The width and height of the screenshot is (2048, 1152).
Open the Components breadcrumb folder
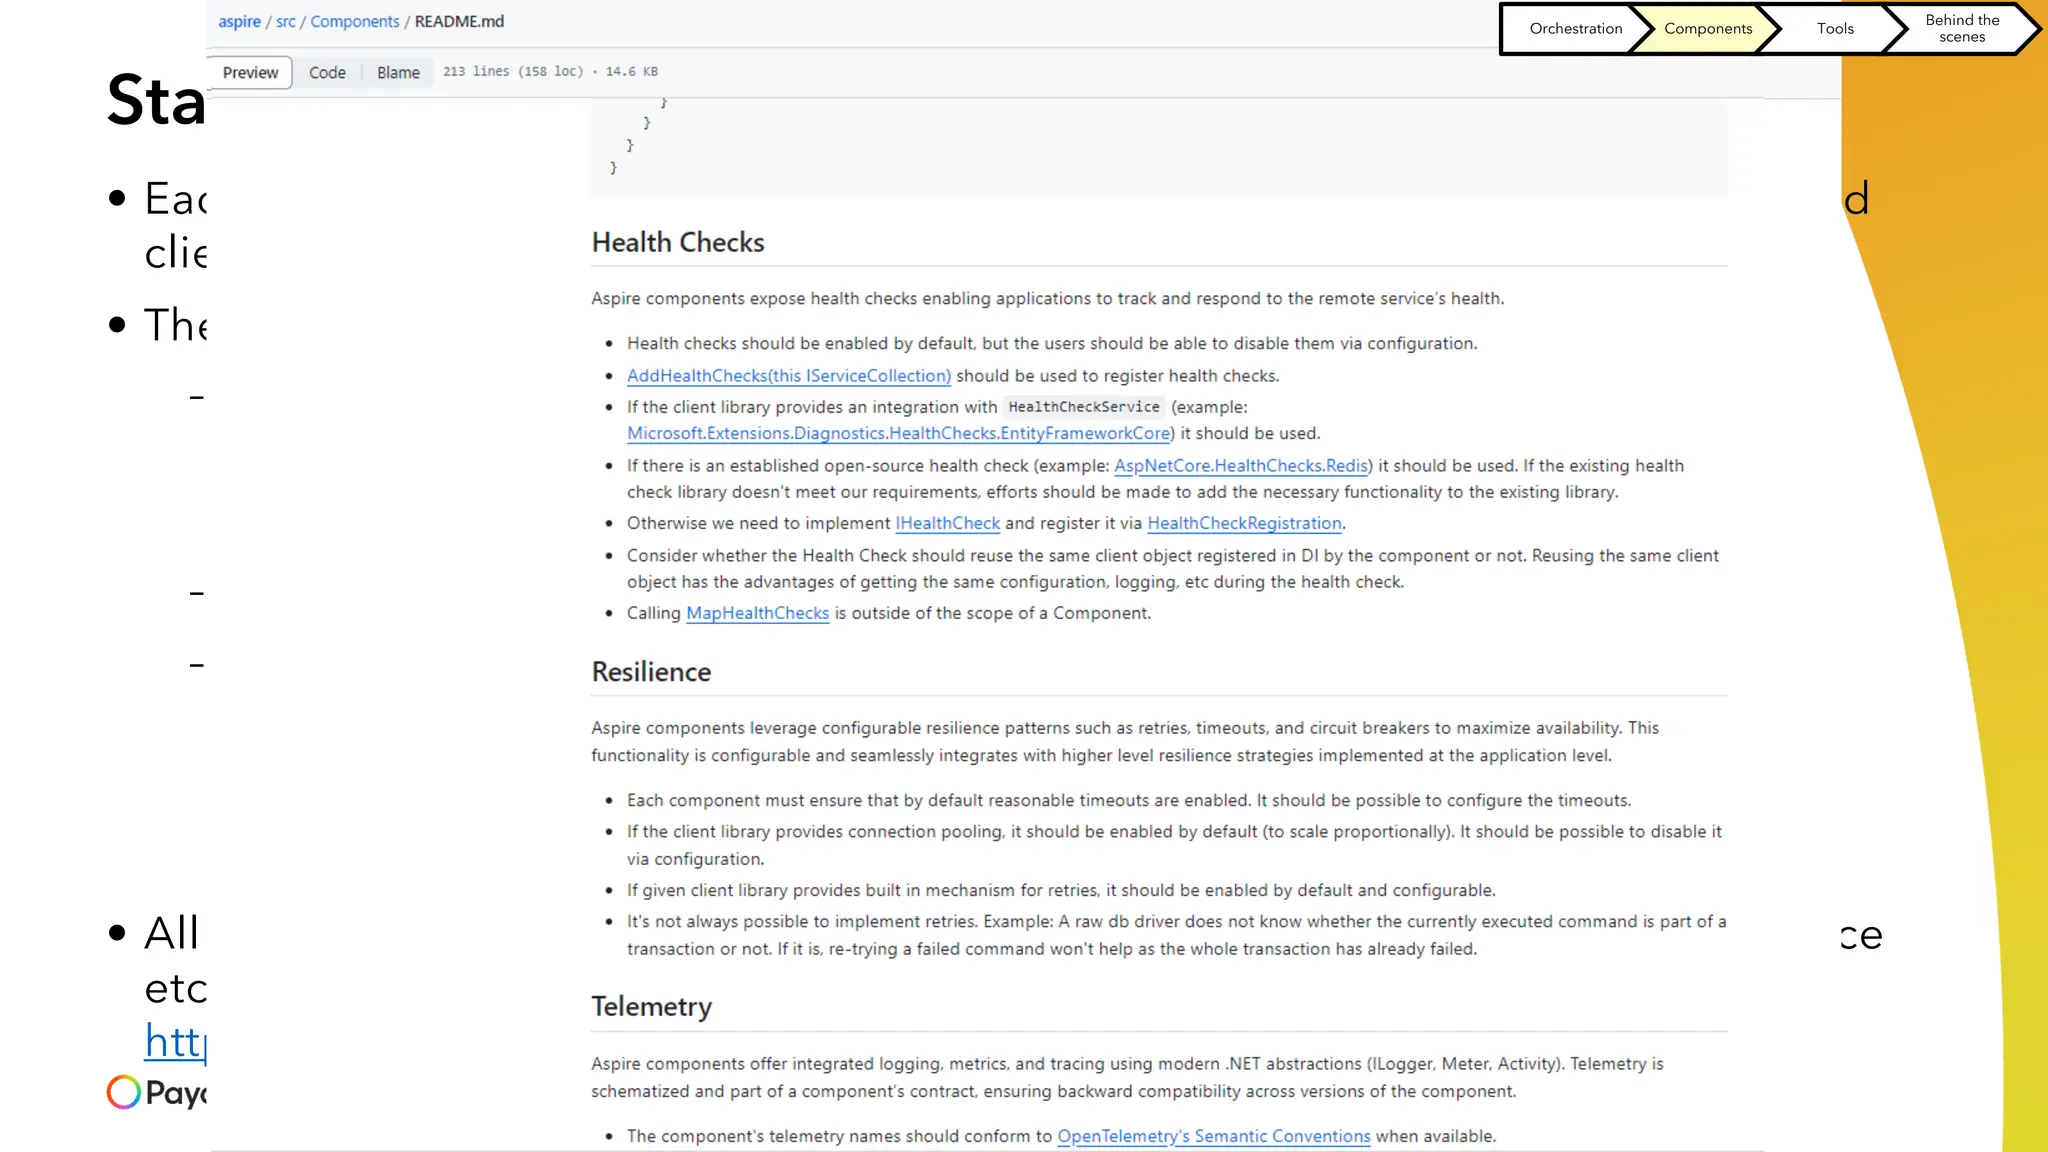[354, 22]
